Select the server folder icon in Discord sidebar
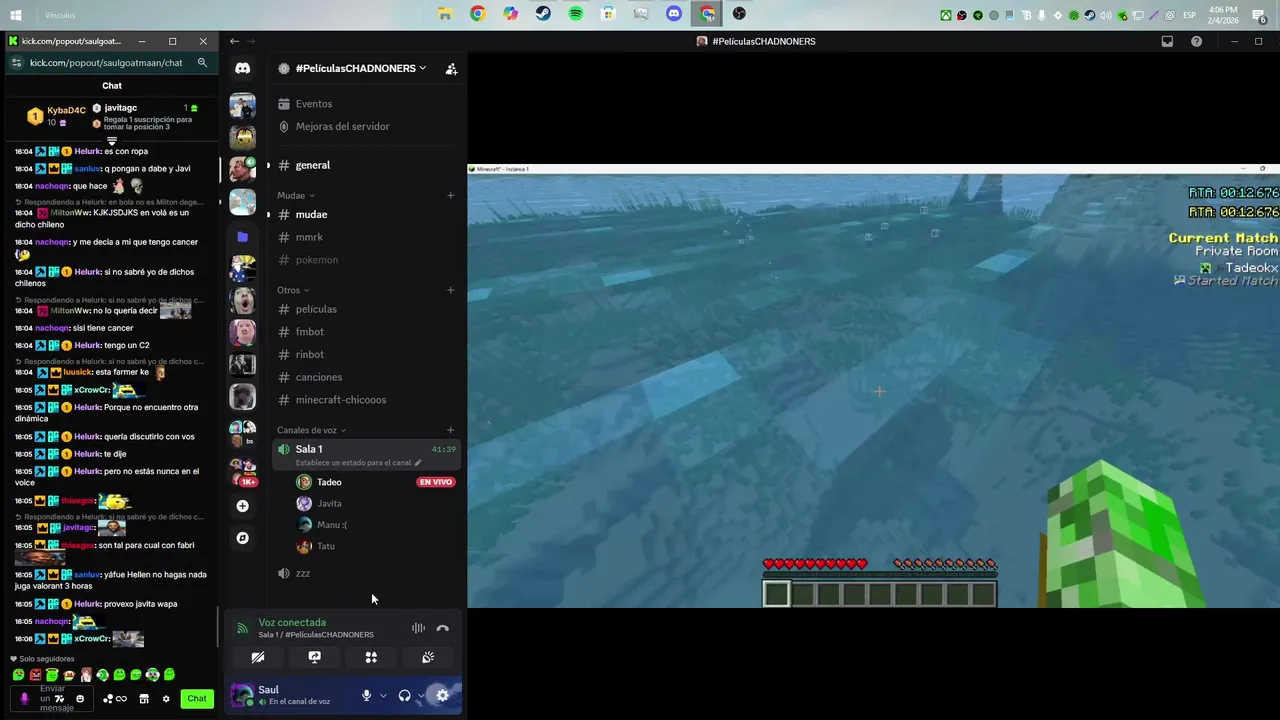 tap(242, 237)
